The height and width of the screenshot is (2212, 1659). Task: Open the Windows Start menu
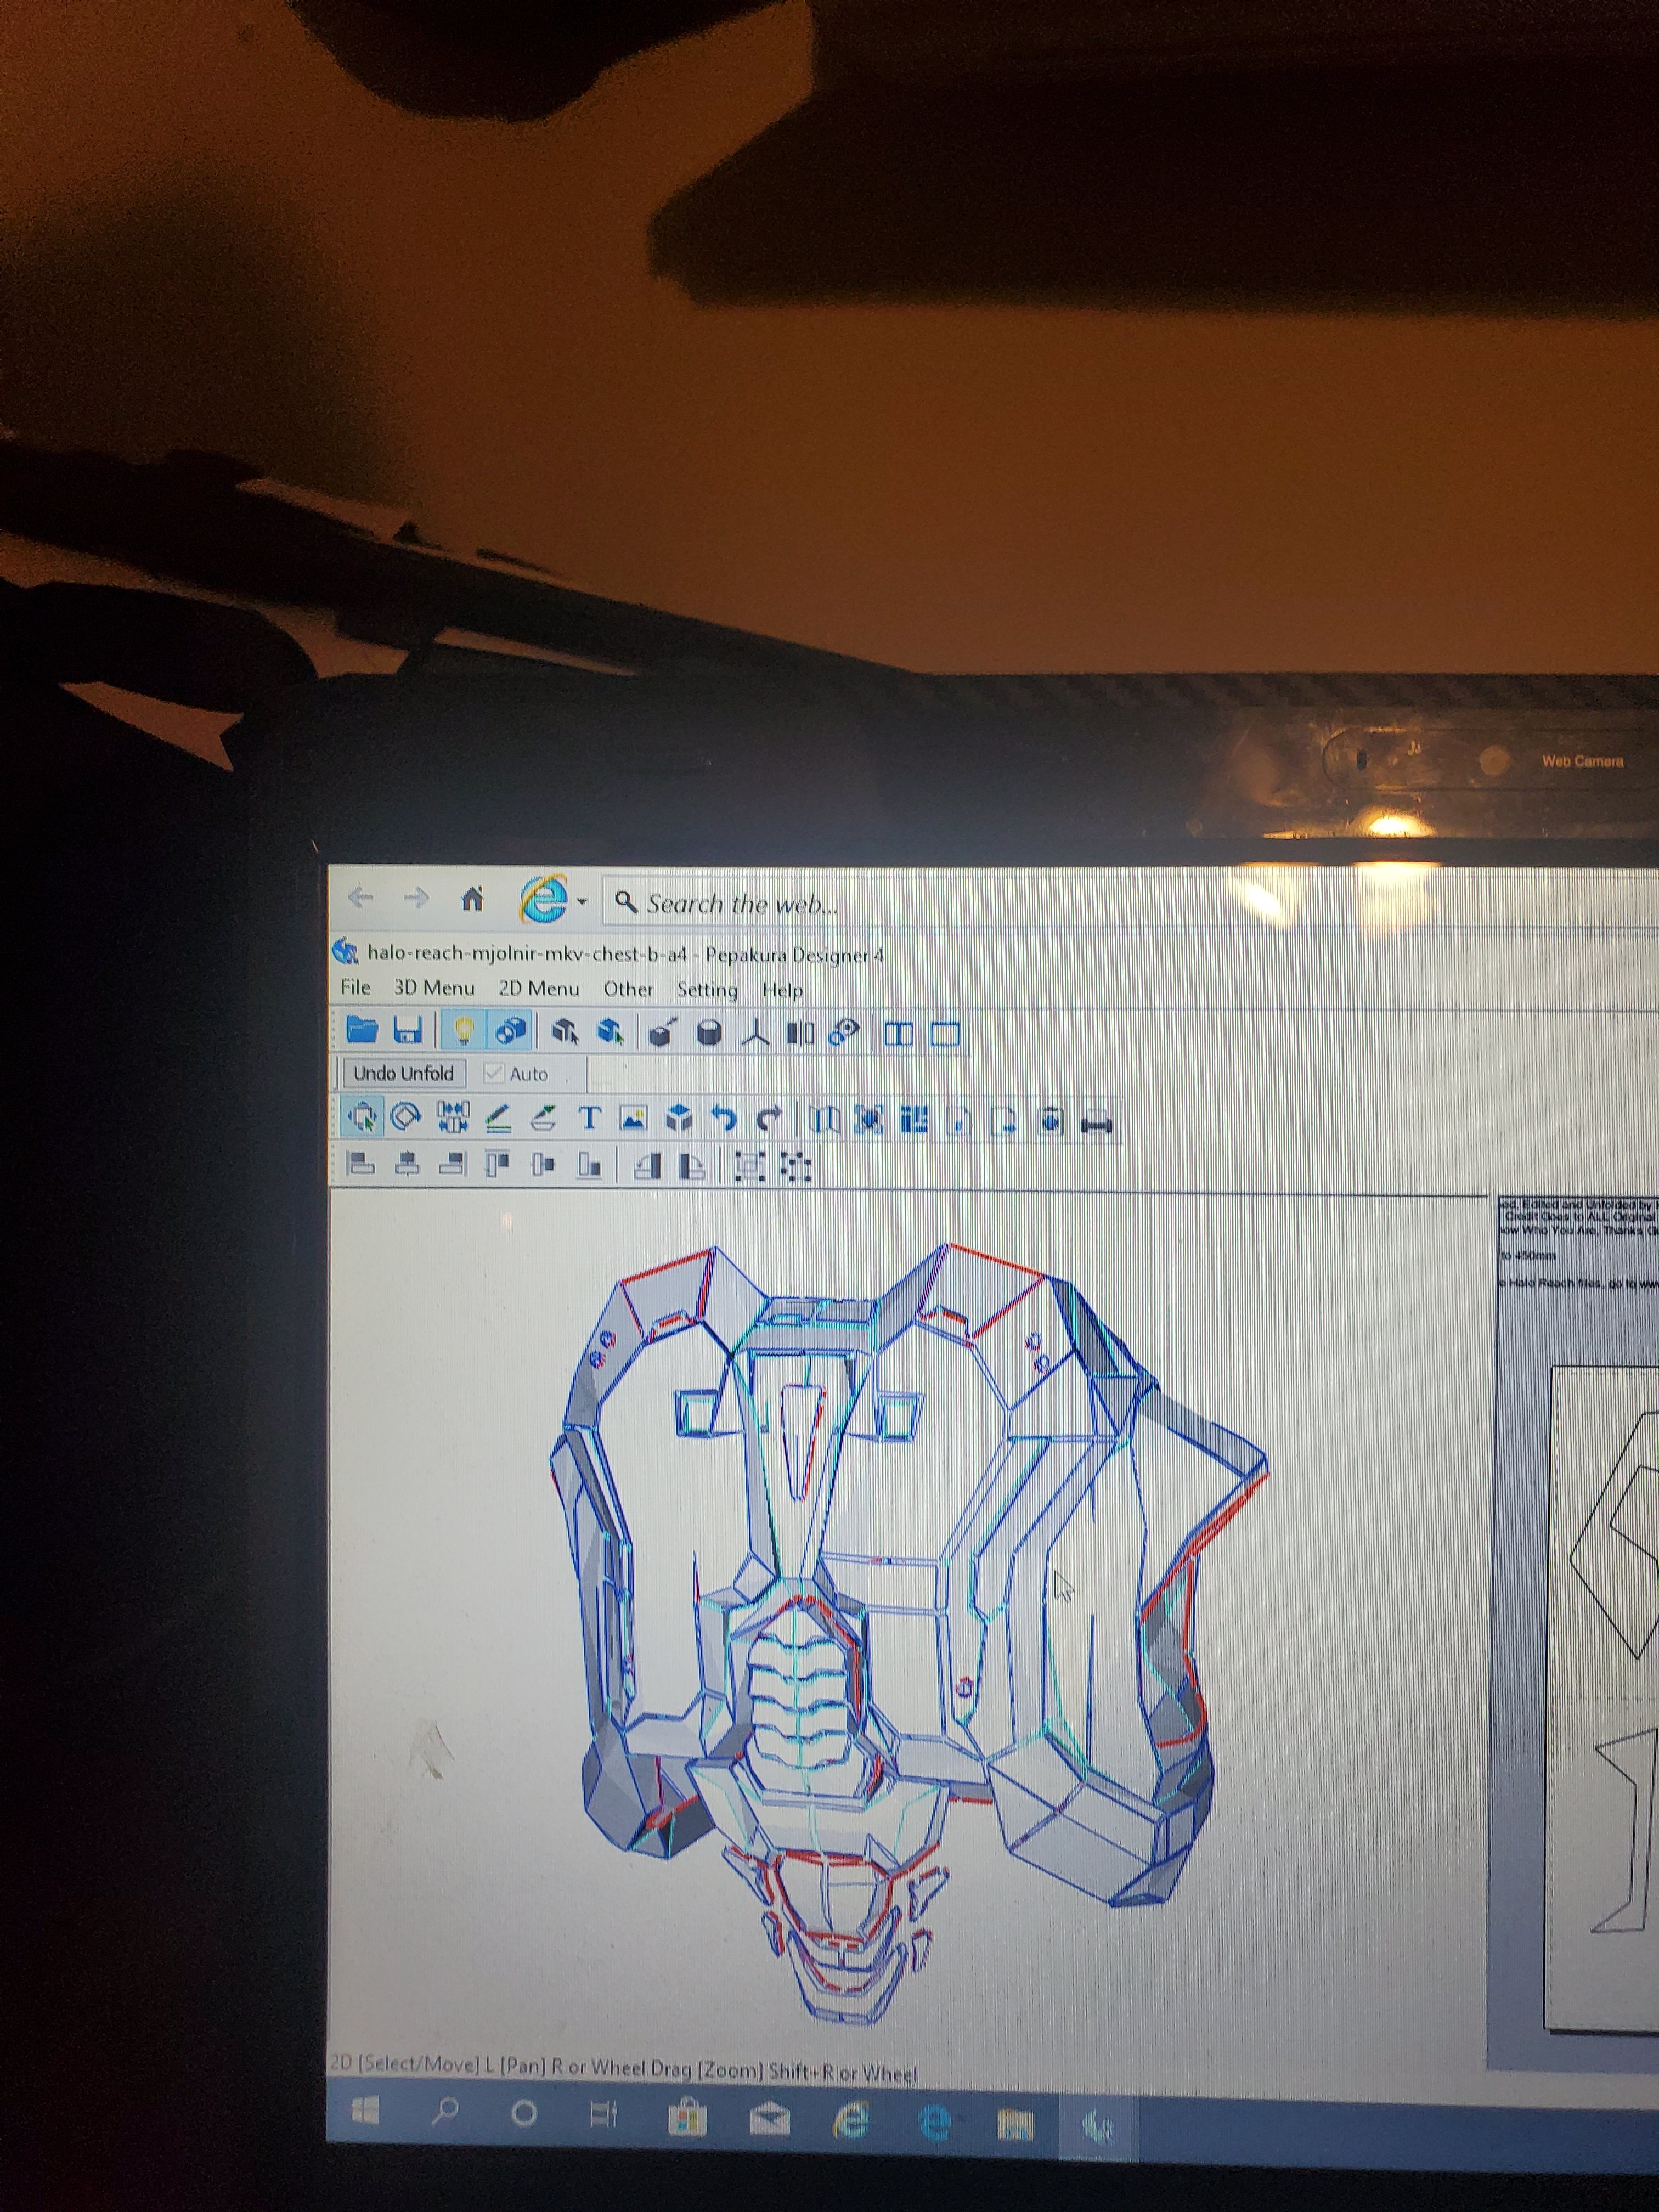tap(365, 2112)
